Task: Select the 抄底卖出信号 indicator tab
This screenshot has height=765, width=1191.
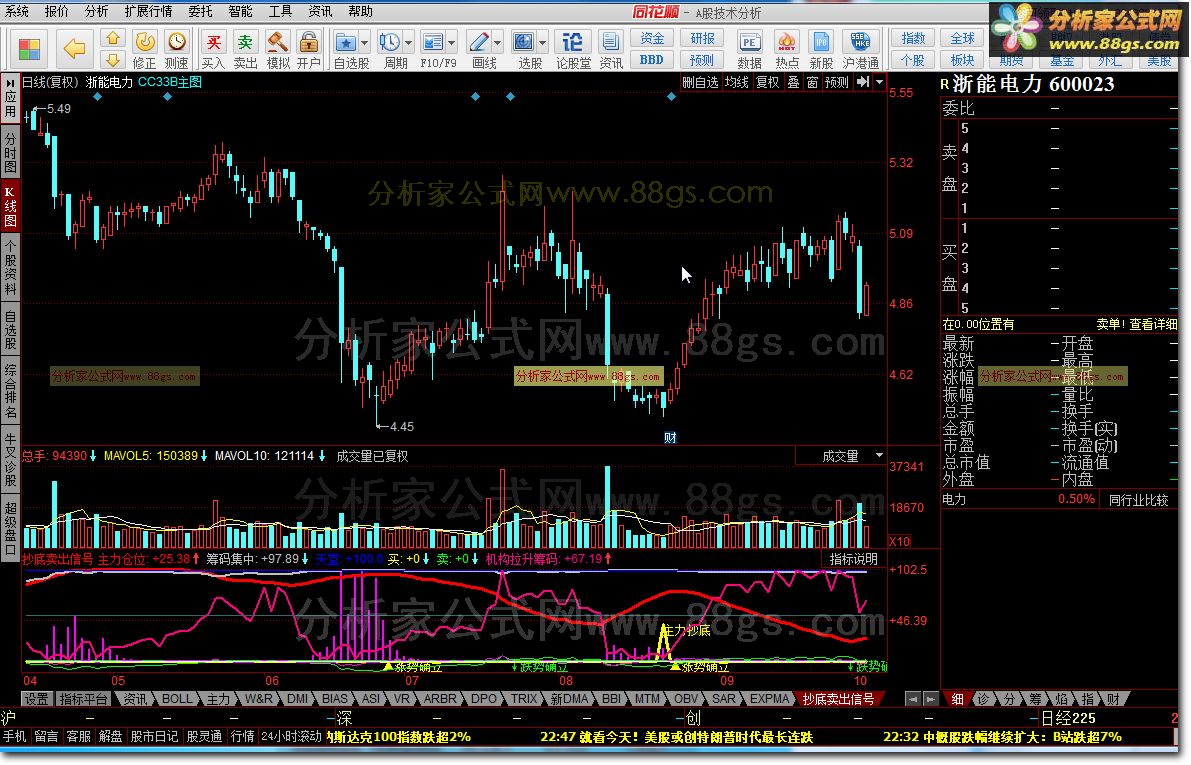Action: point(839,699)
